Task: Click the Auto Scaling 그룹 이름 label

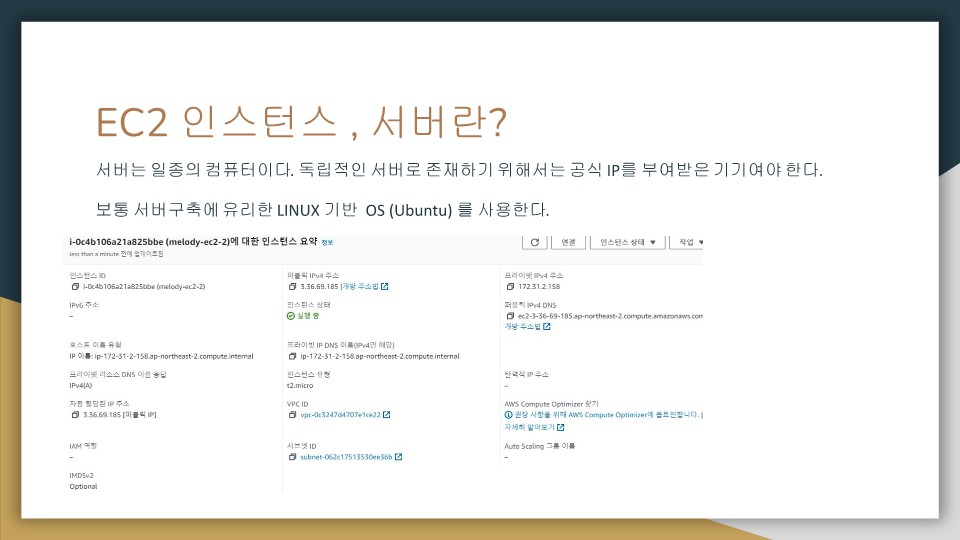Action: (539, 446)
